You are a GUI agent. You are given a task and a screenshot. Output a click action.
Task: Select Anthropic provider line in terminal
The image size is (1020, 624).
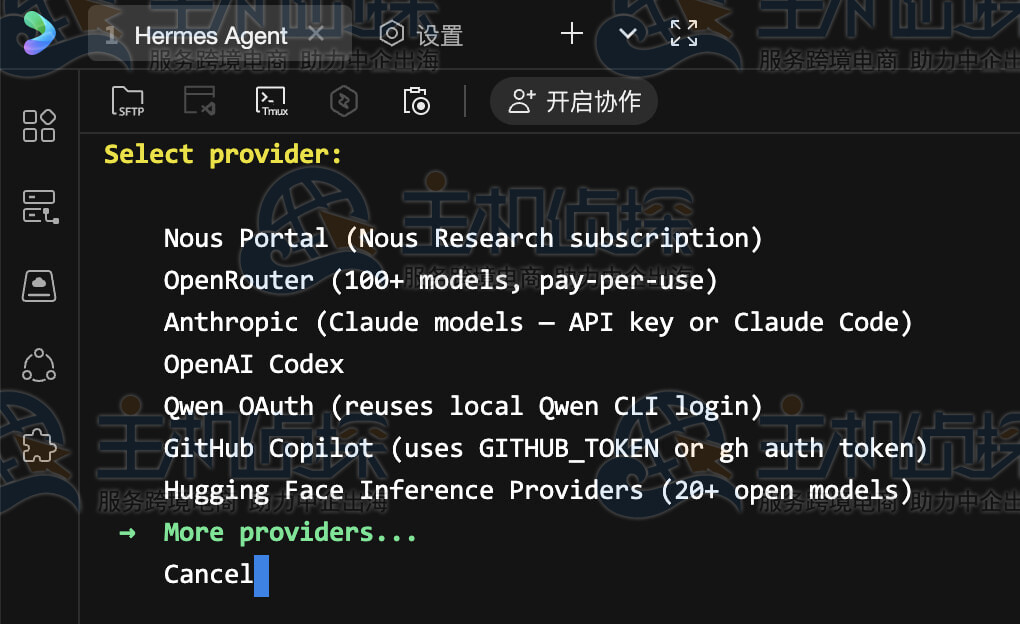tap(538, 322)
